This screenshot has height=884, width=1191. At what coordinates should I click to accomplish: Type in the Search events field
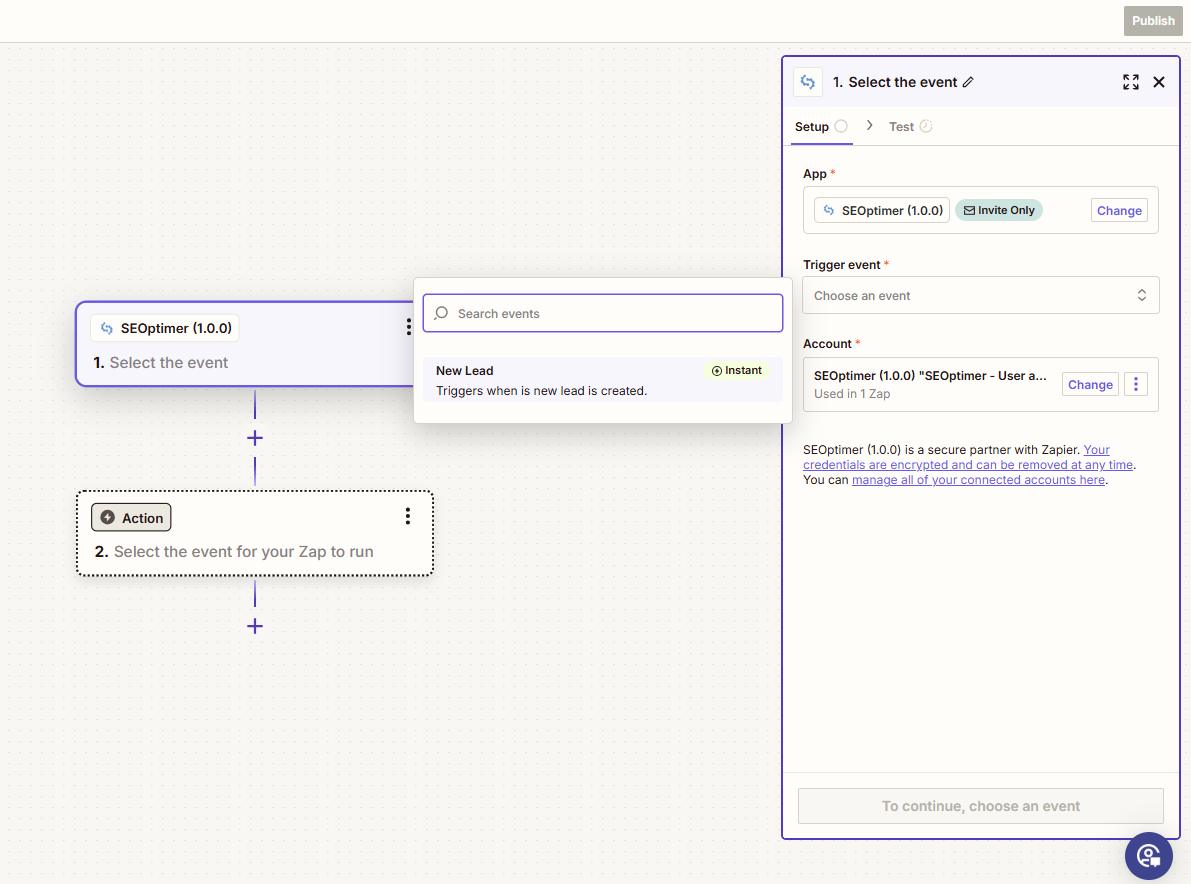[x=610, y=313]
